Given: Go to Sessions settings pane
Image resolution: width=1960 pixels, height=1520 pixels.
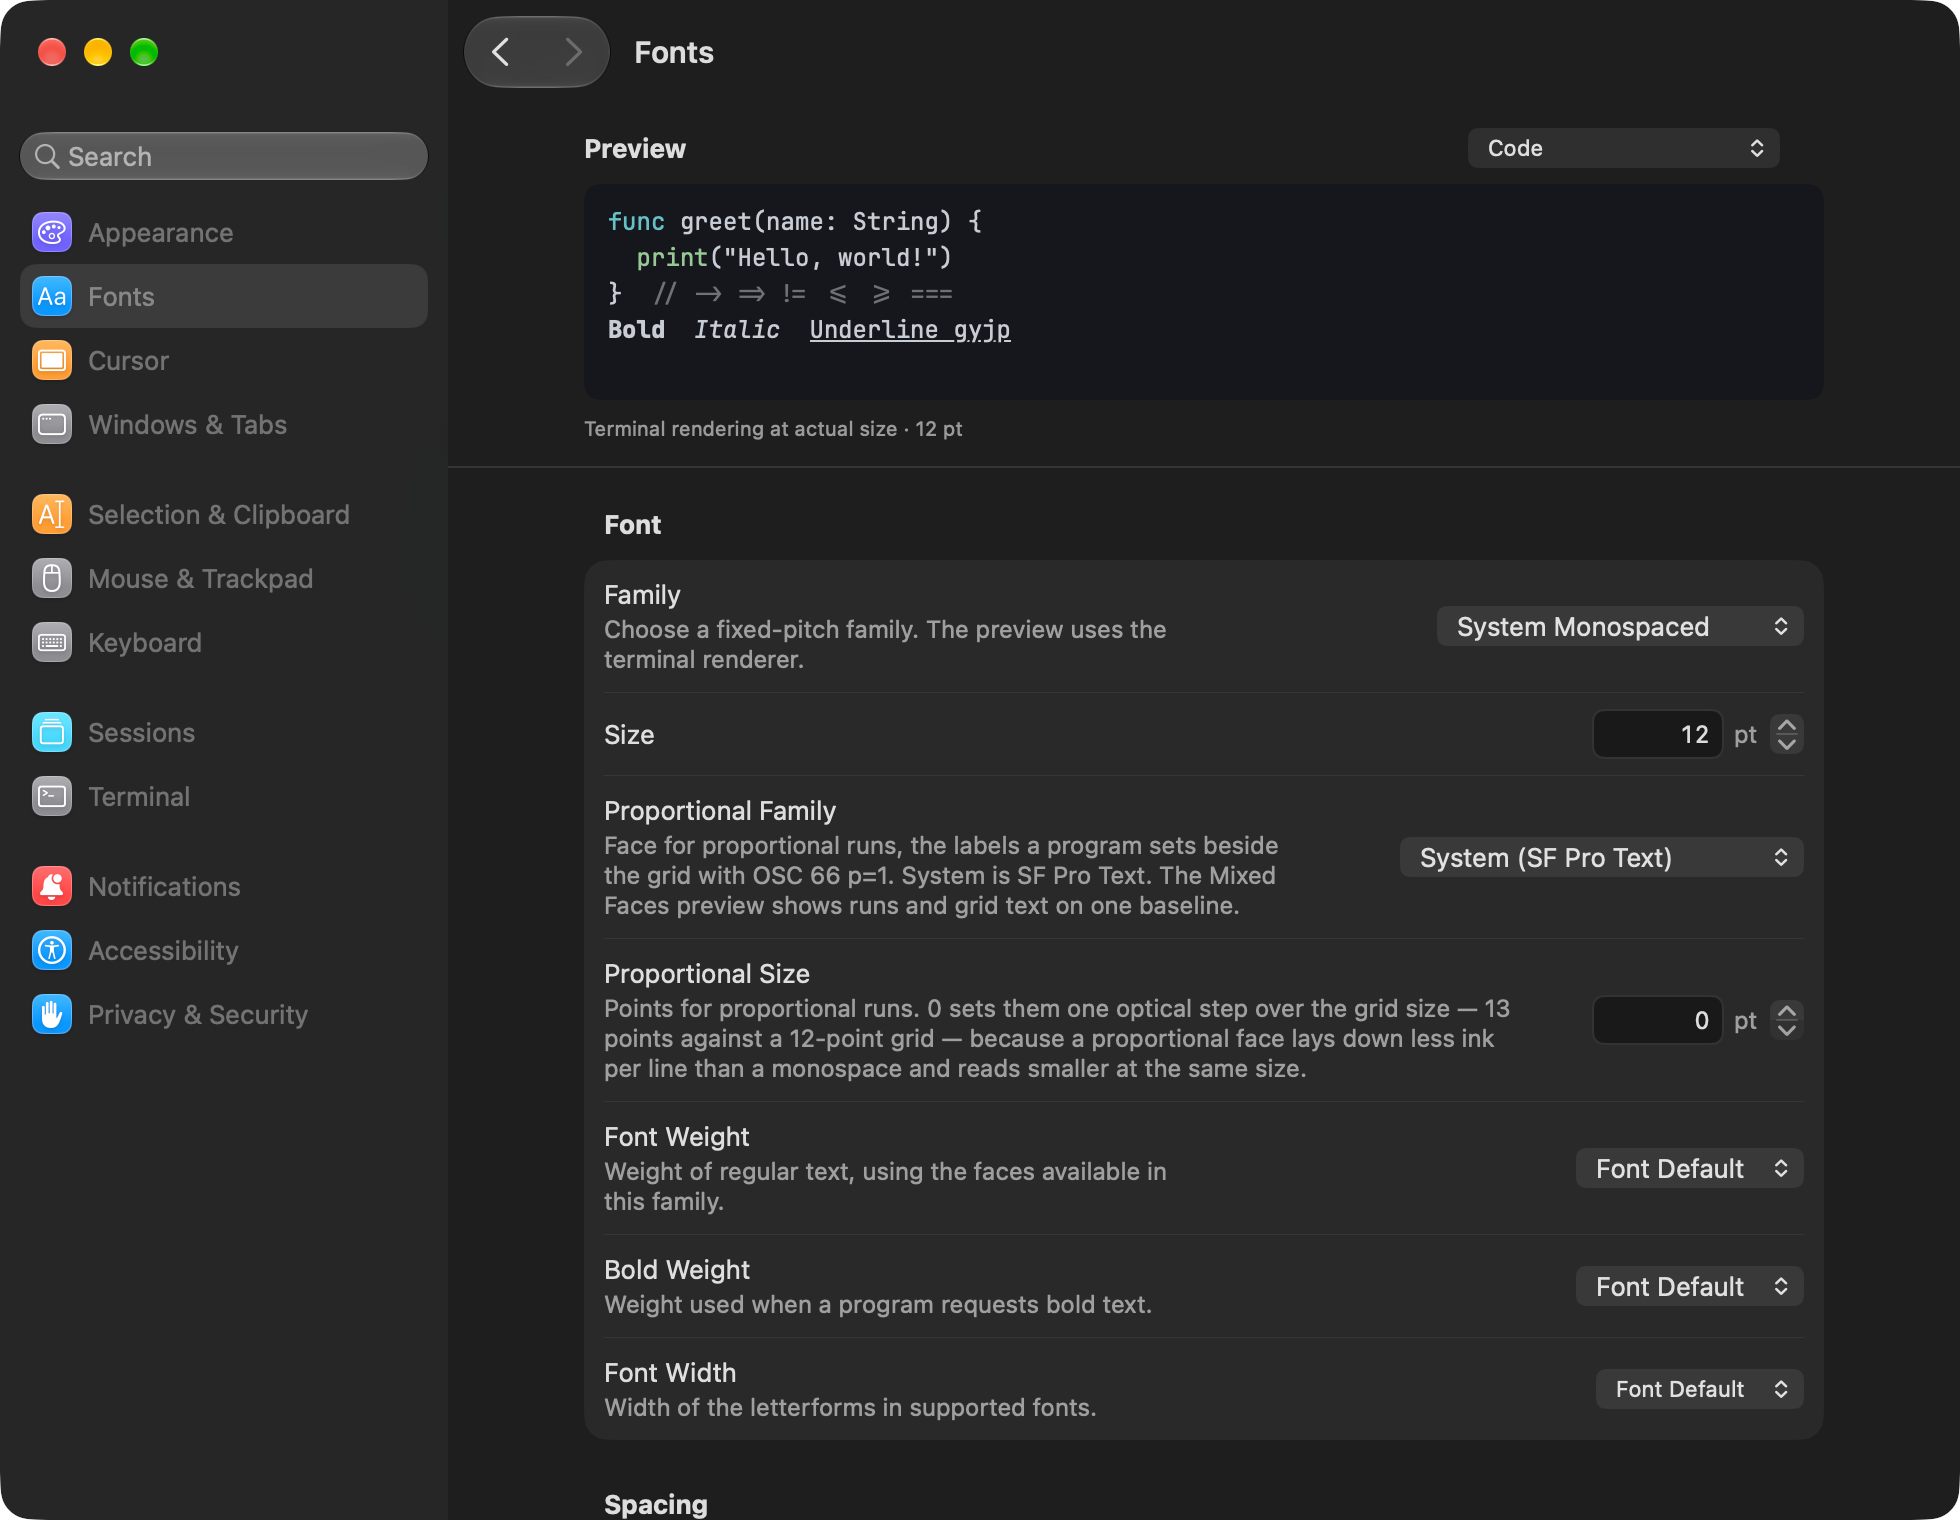Looking at the screenshot, I should 224,733.
